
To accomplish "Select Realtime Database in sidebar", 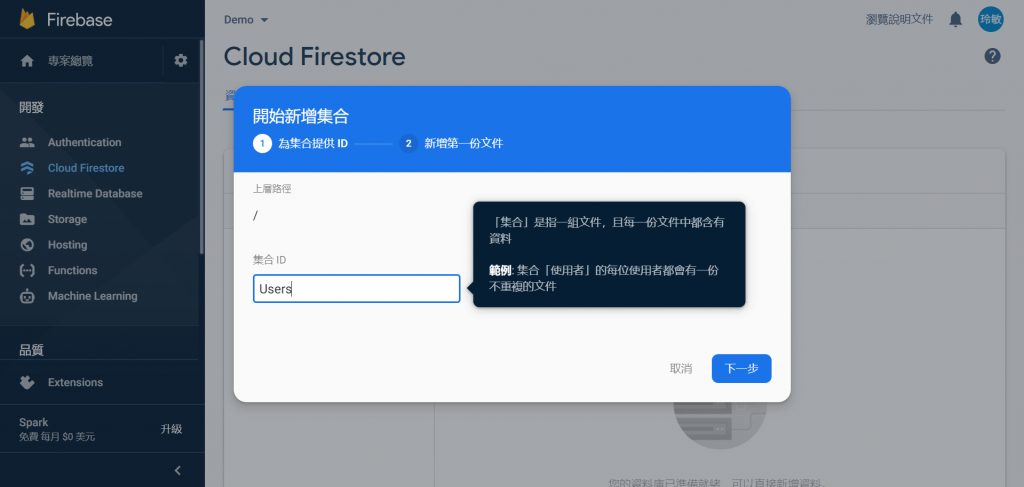I will point(95,193).
